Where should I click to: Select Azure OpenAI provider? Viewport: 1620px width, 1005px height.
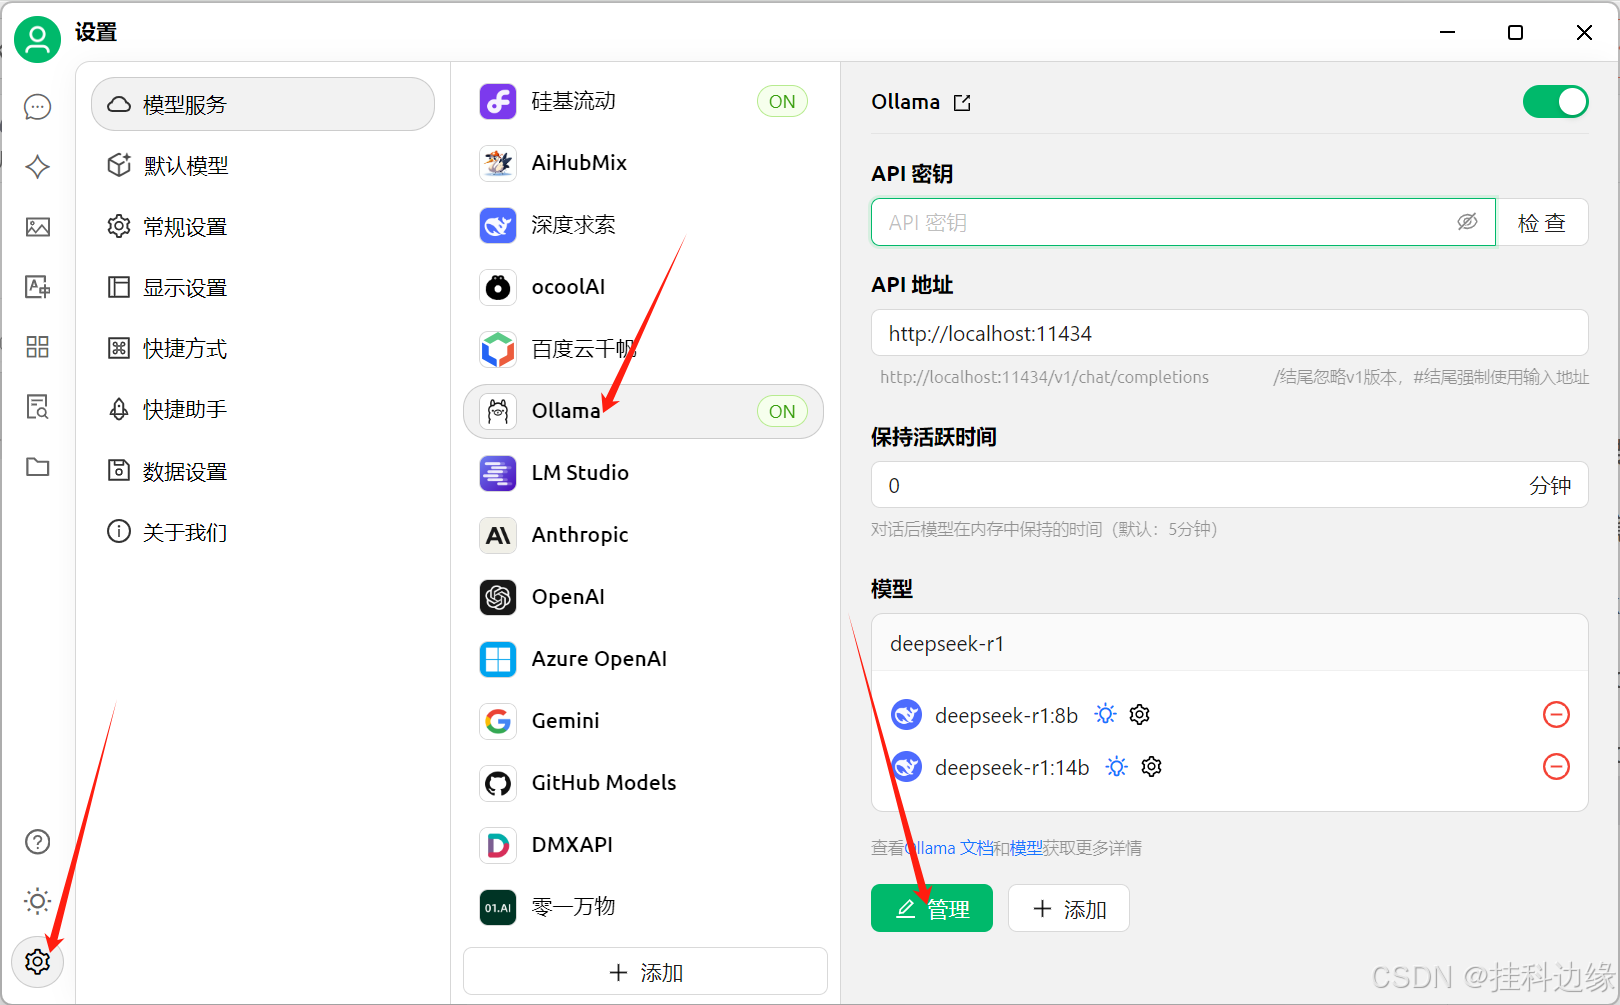[x=643, y=659]
